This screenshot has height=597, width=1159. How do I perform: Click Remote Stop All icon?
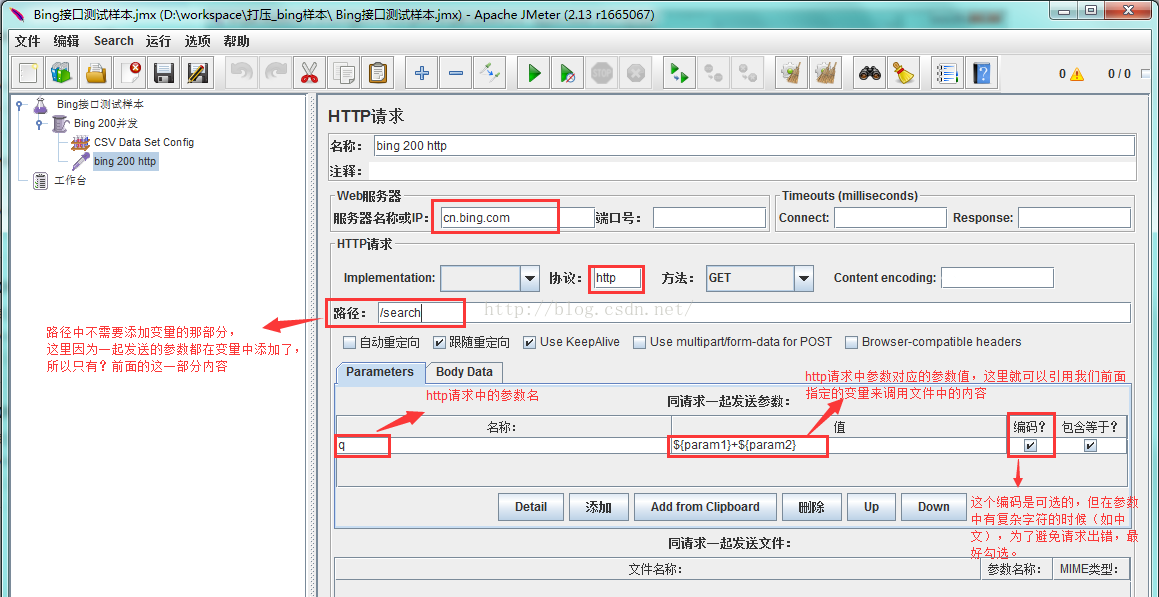[x=713, y=72]
